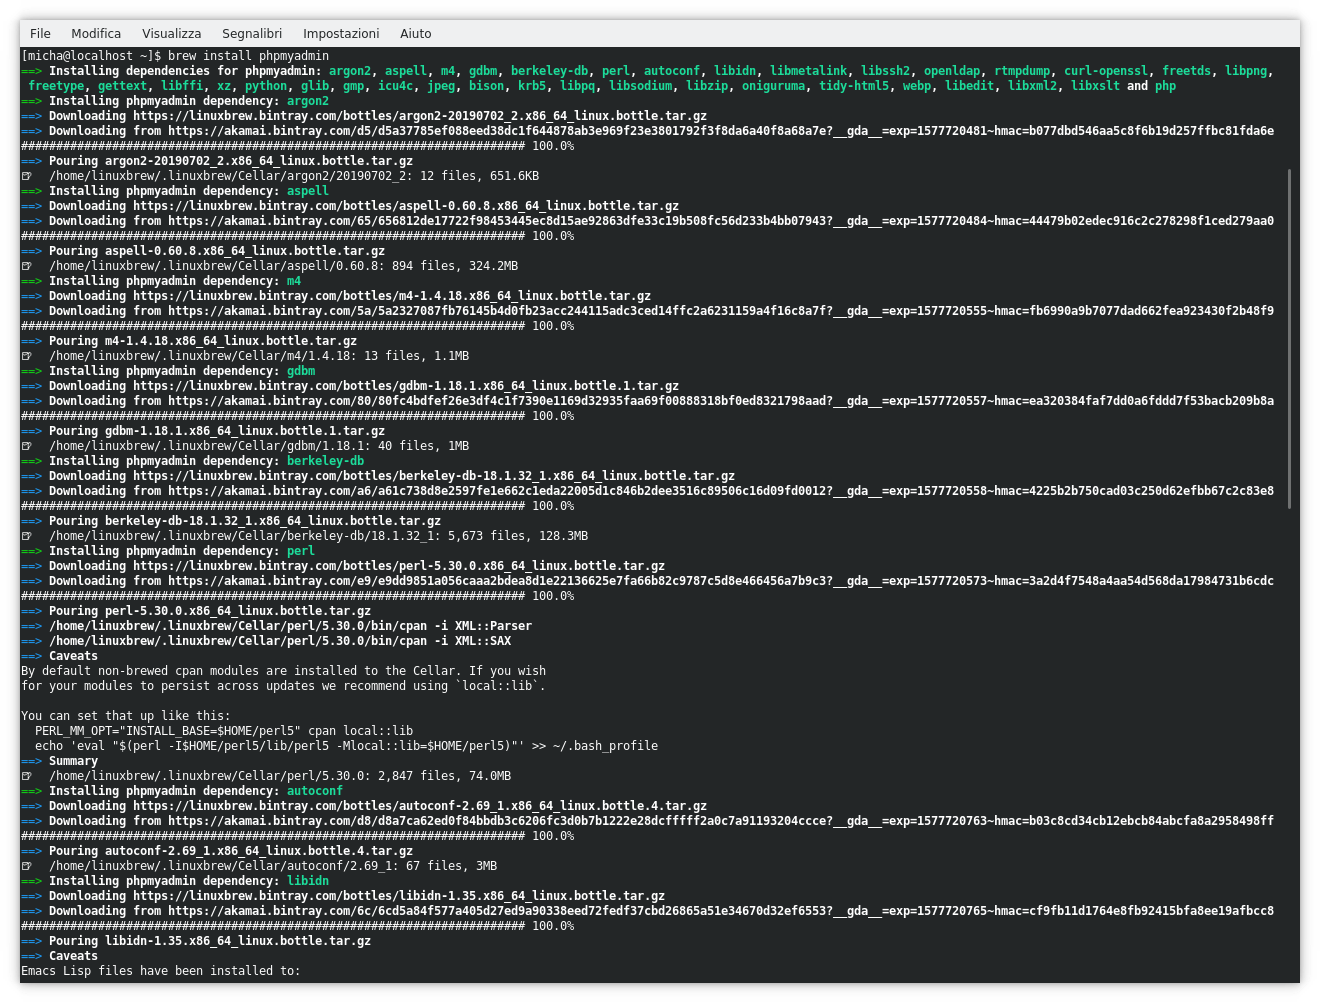Click the 'Summary' heading line
The height and width of the screenshot is (1003, 1320).
pyautogui.click(x=59, y=761)
